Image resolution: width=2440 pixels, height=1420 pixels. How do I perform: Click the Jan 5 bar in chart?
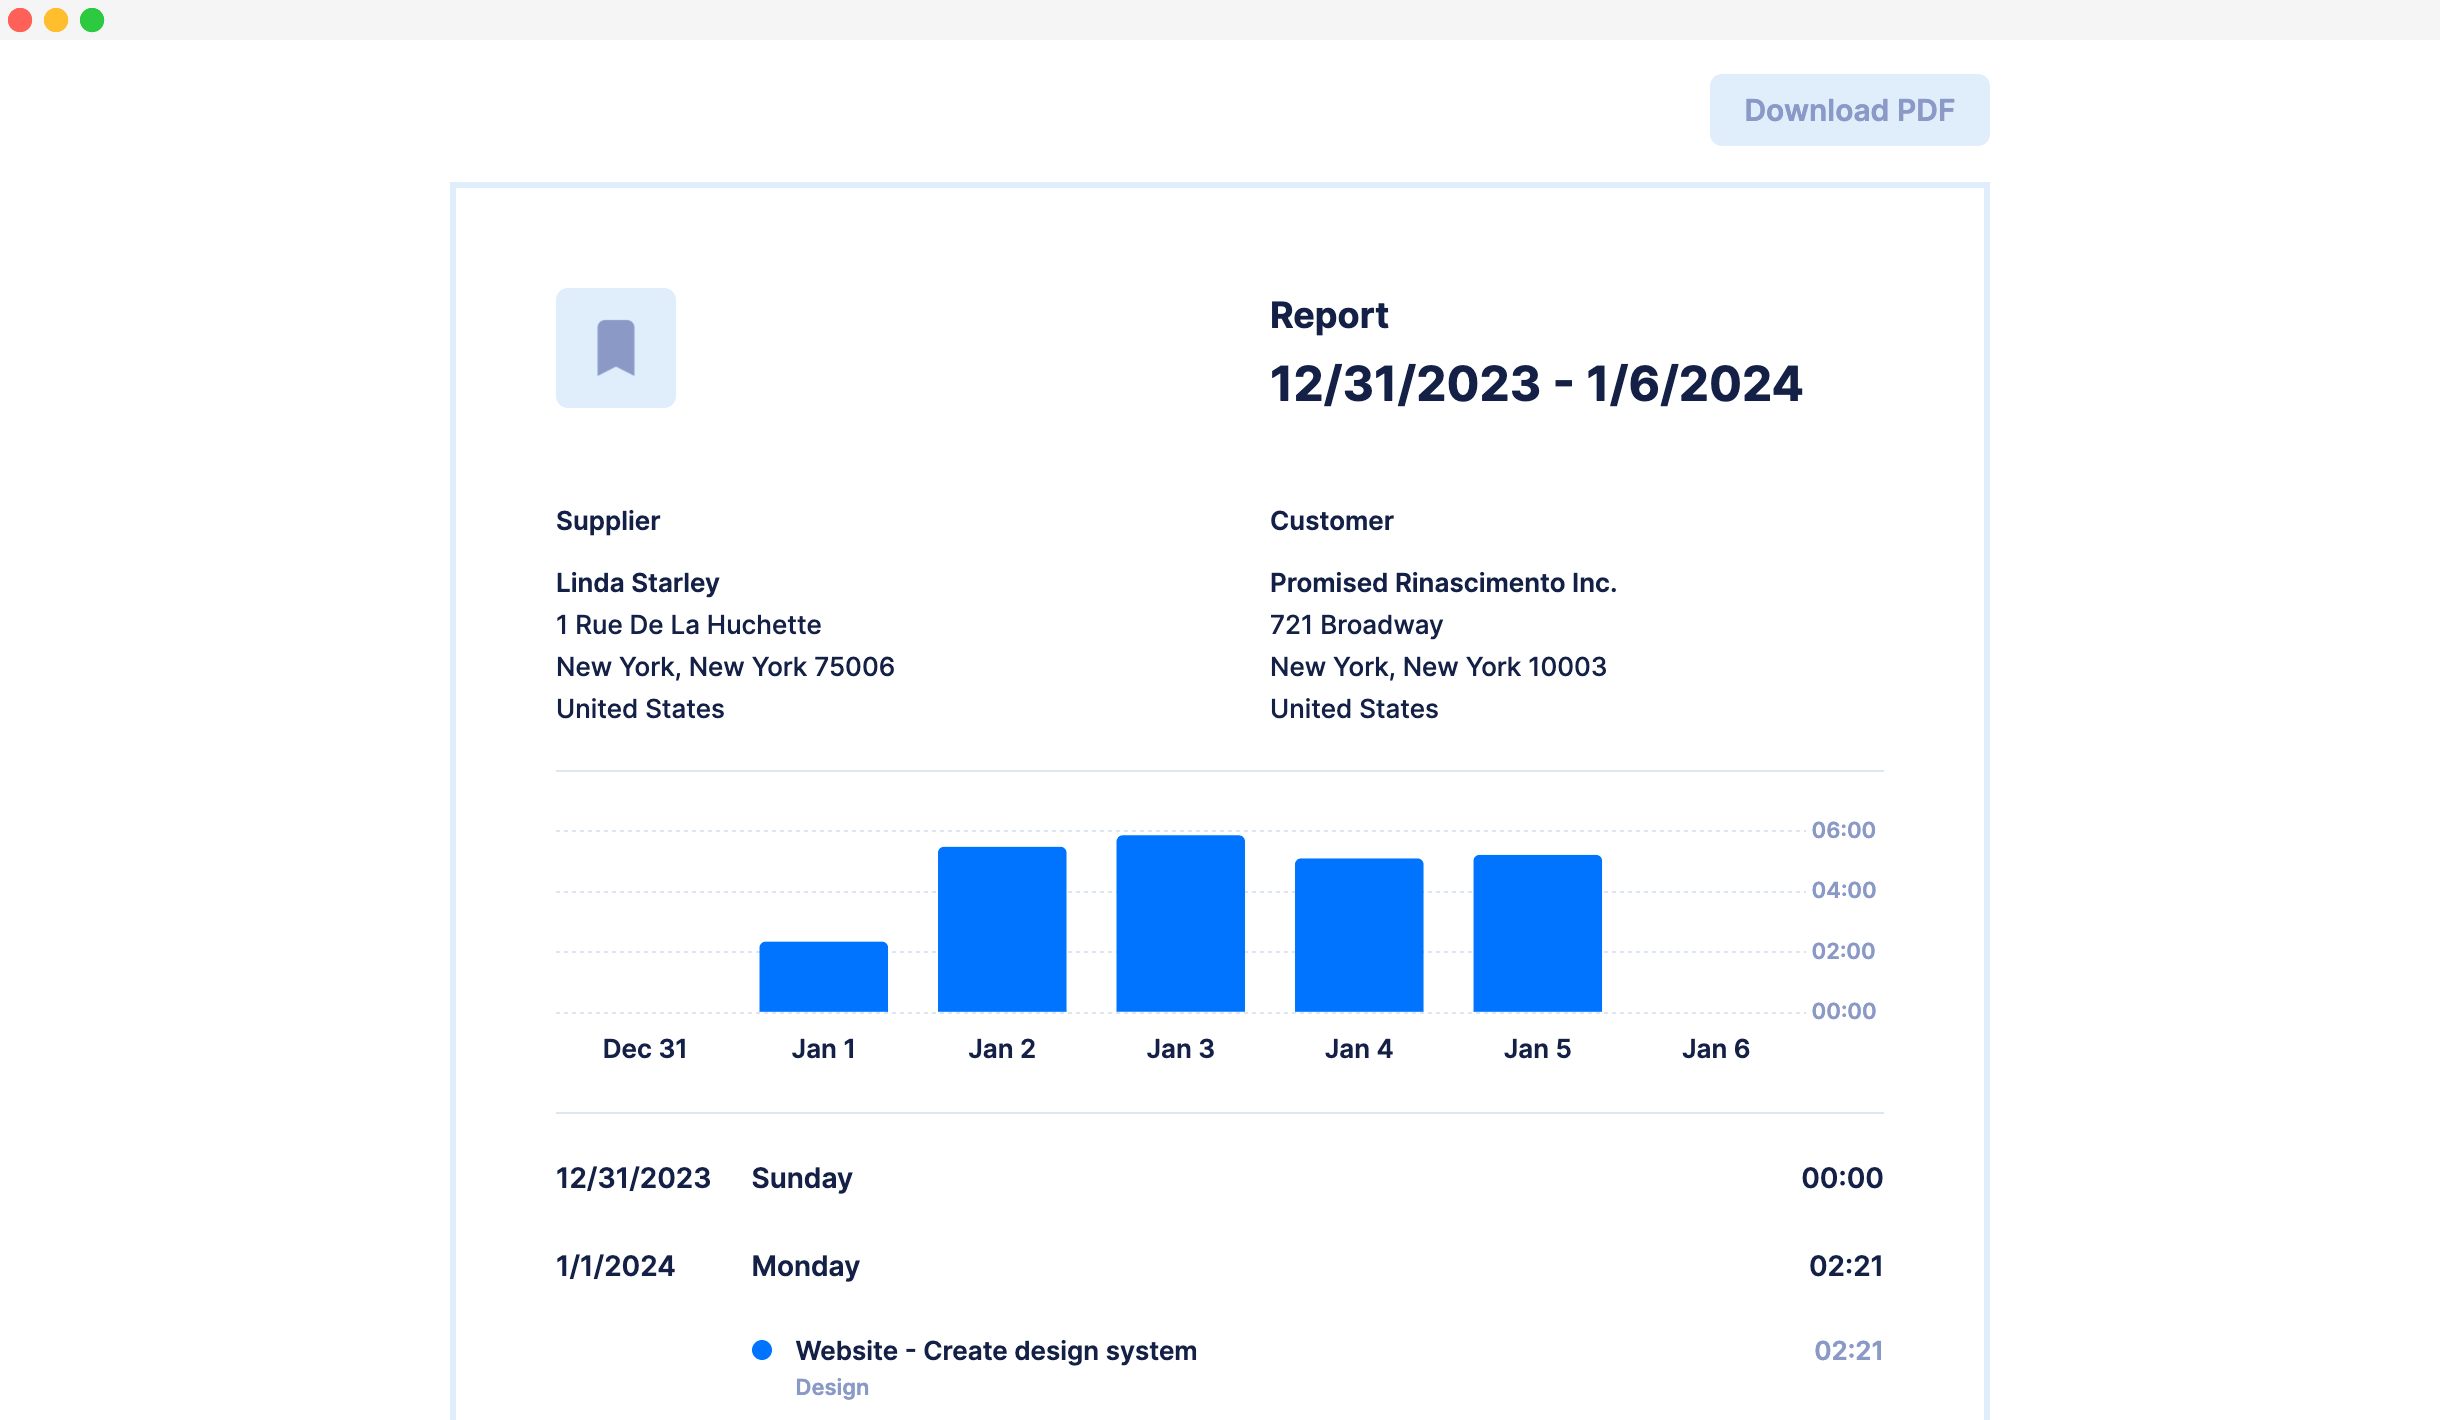(x=1537, y=933)
